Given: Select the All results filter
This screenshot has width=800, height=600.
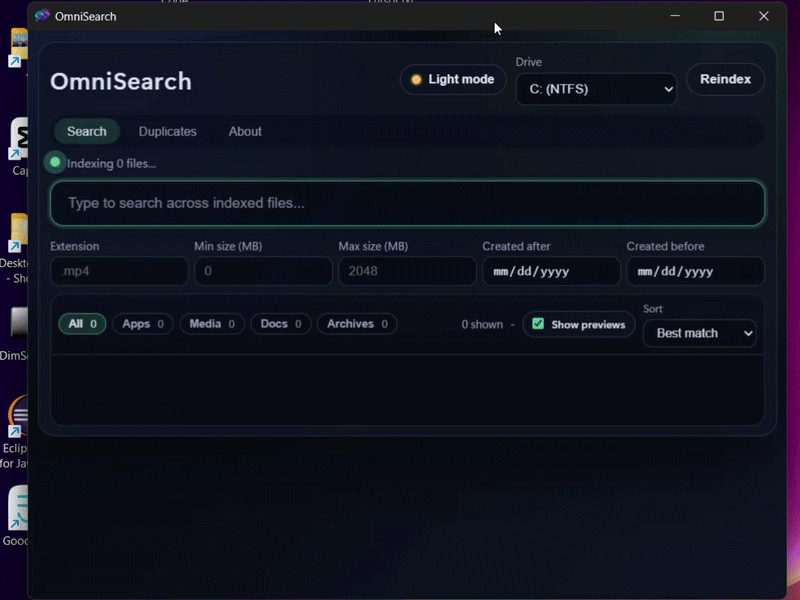Looking at the screenshot, I should point(81,324).
